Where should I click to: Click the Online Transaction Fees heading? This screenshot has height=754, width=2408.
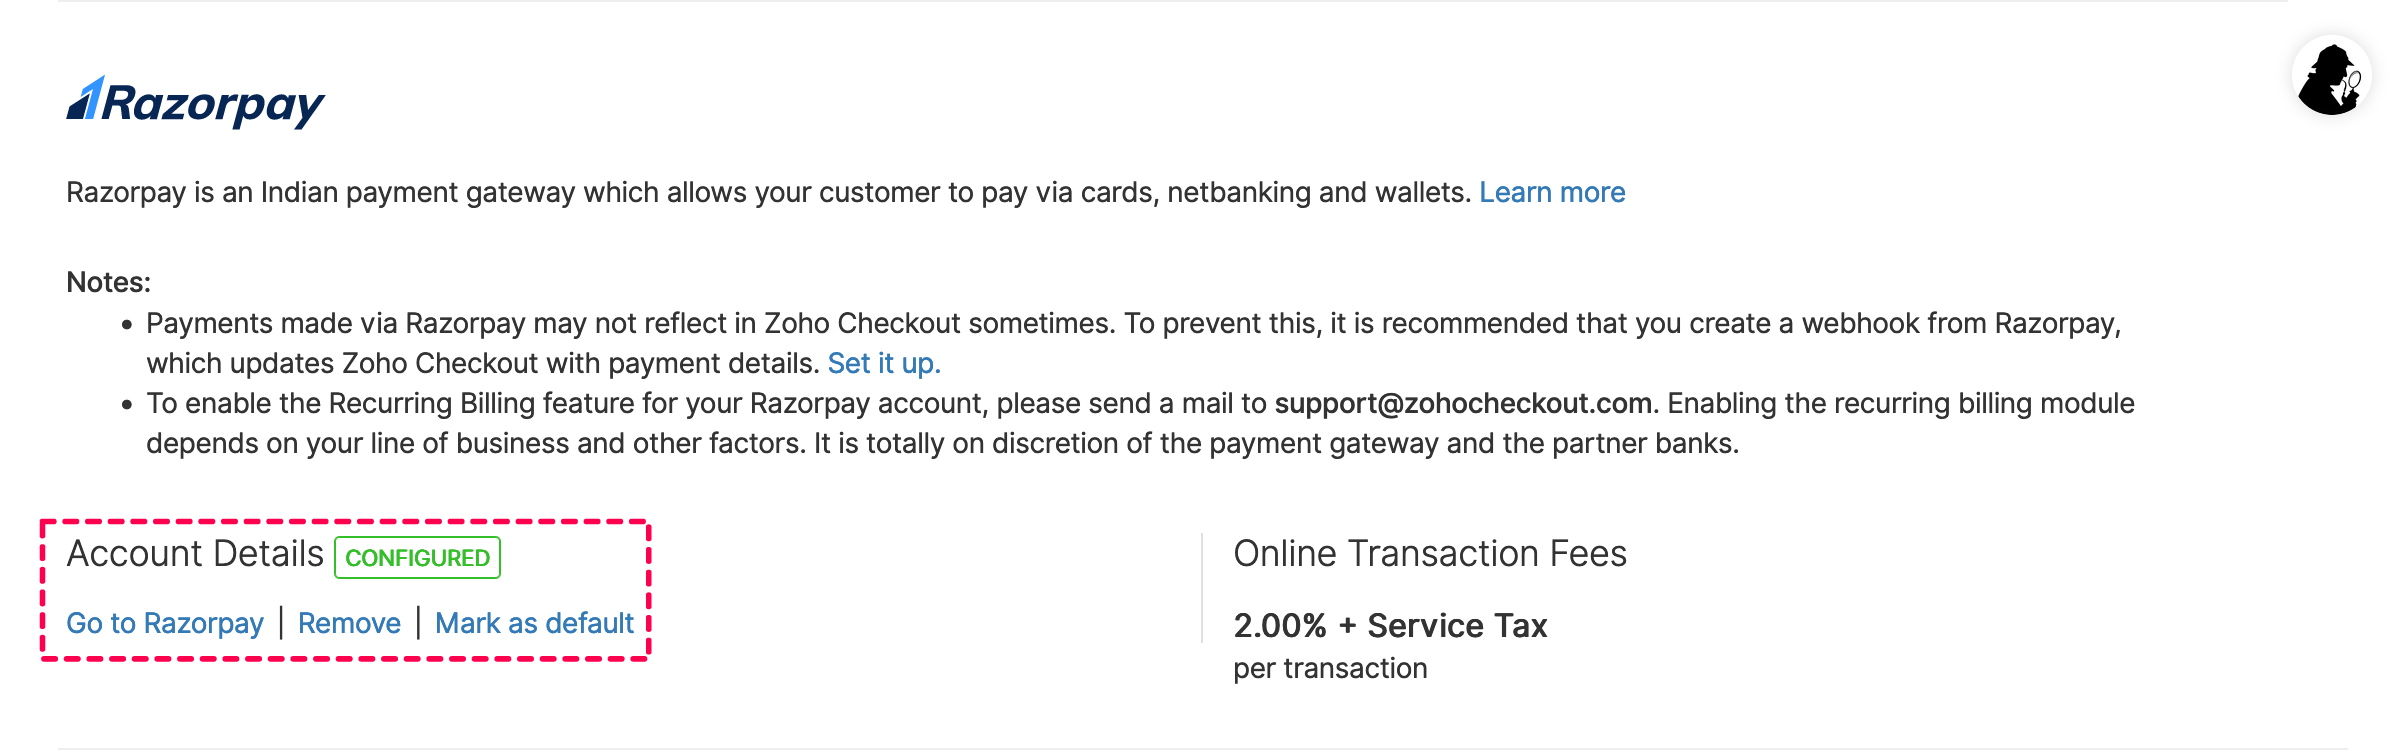click(1430, 554)
